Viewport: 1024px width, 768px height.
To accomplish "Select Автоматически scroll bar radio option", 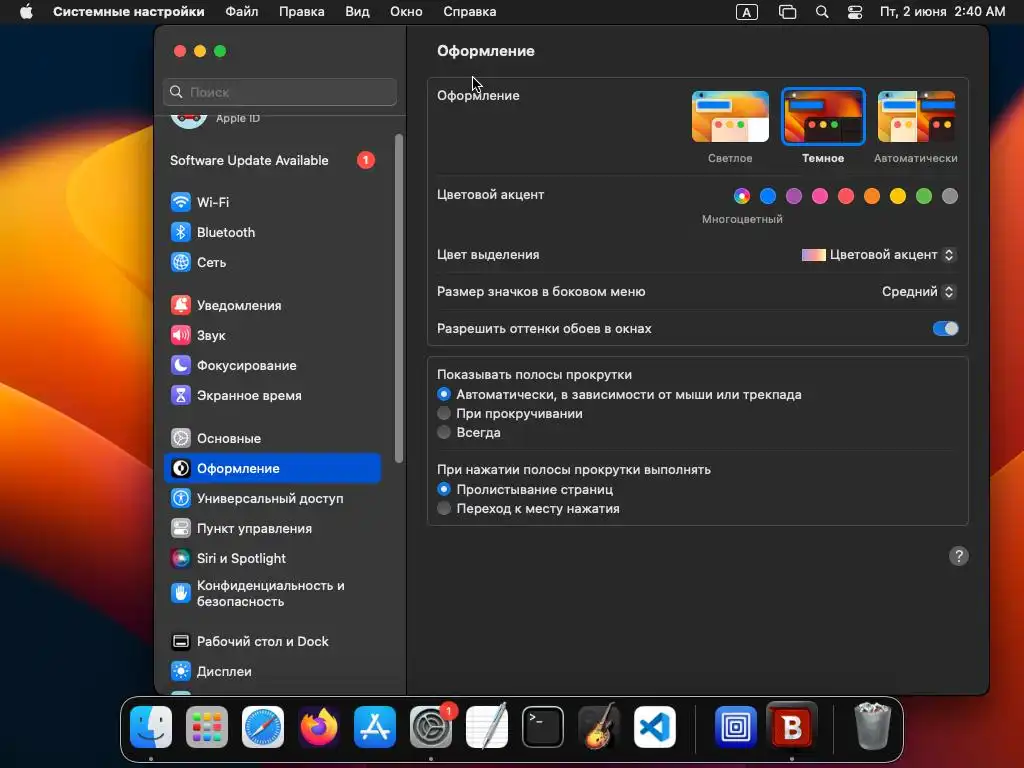I will pyautogui.click(x=443, y=394).
